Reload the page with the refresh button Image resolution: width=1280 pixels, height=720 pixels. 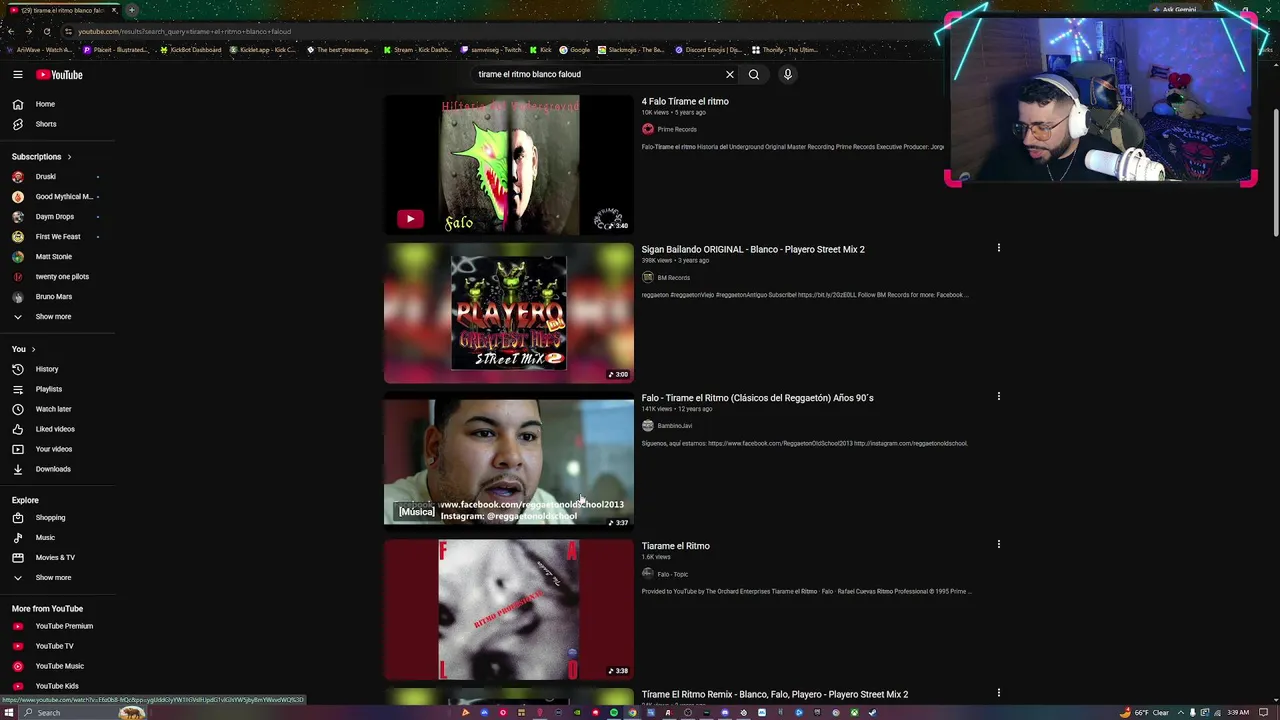click(x=47, y=31)
